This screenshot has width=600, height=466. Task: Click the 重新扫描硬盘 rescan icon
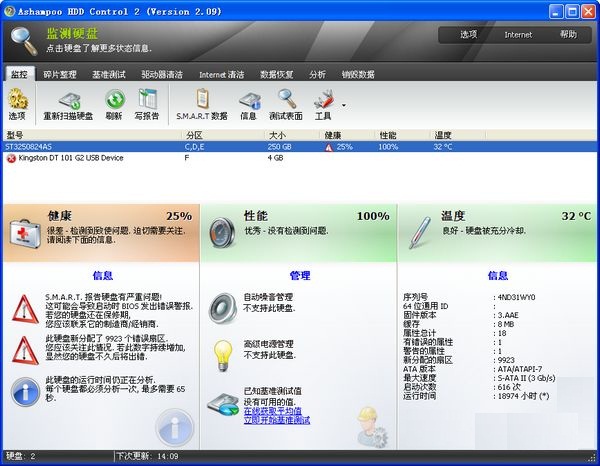[x=69, y=101]
